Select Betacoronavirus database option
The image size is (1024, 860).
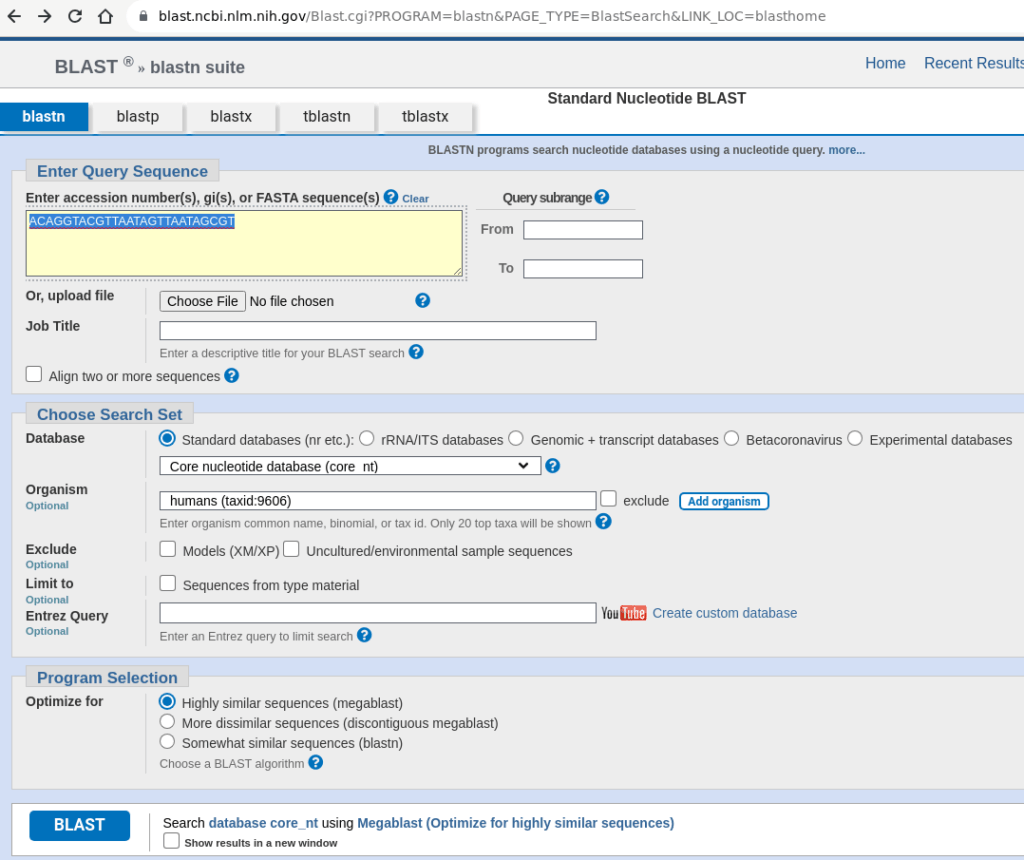tap(731, 438)
